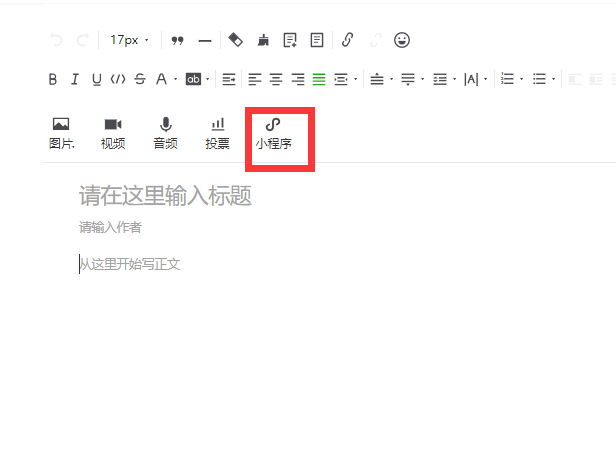The height and width of the screenshot is (459, 616).
Task: Click the line spacing icon
Action: [440, 79]
